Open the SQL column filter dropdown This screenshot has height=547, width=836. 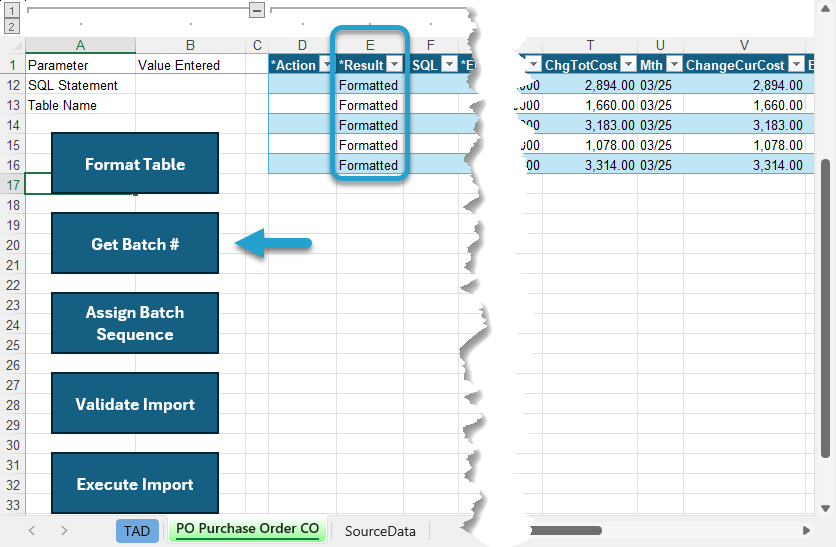click(450, 65)
